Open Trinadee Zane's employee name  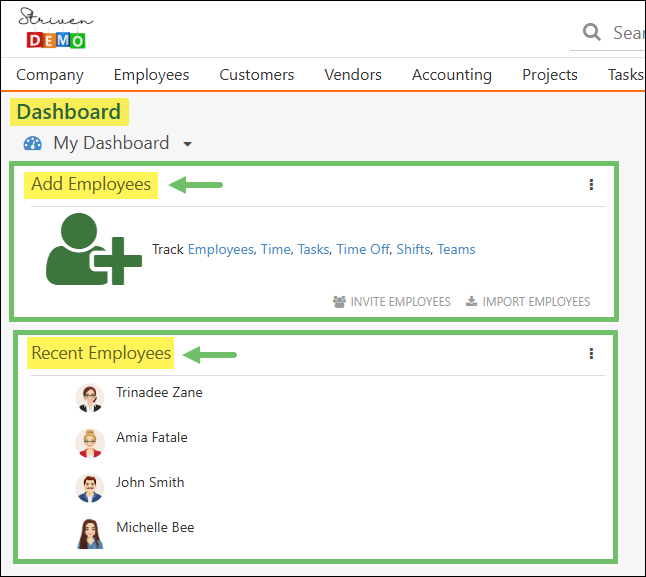tap(159, 392)
